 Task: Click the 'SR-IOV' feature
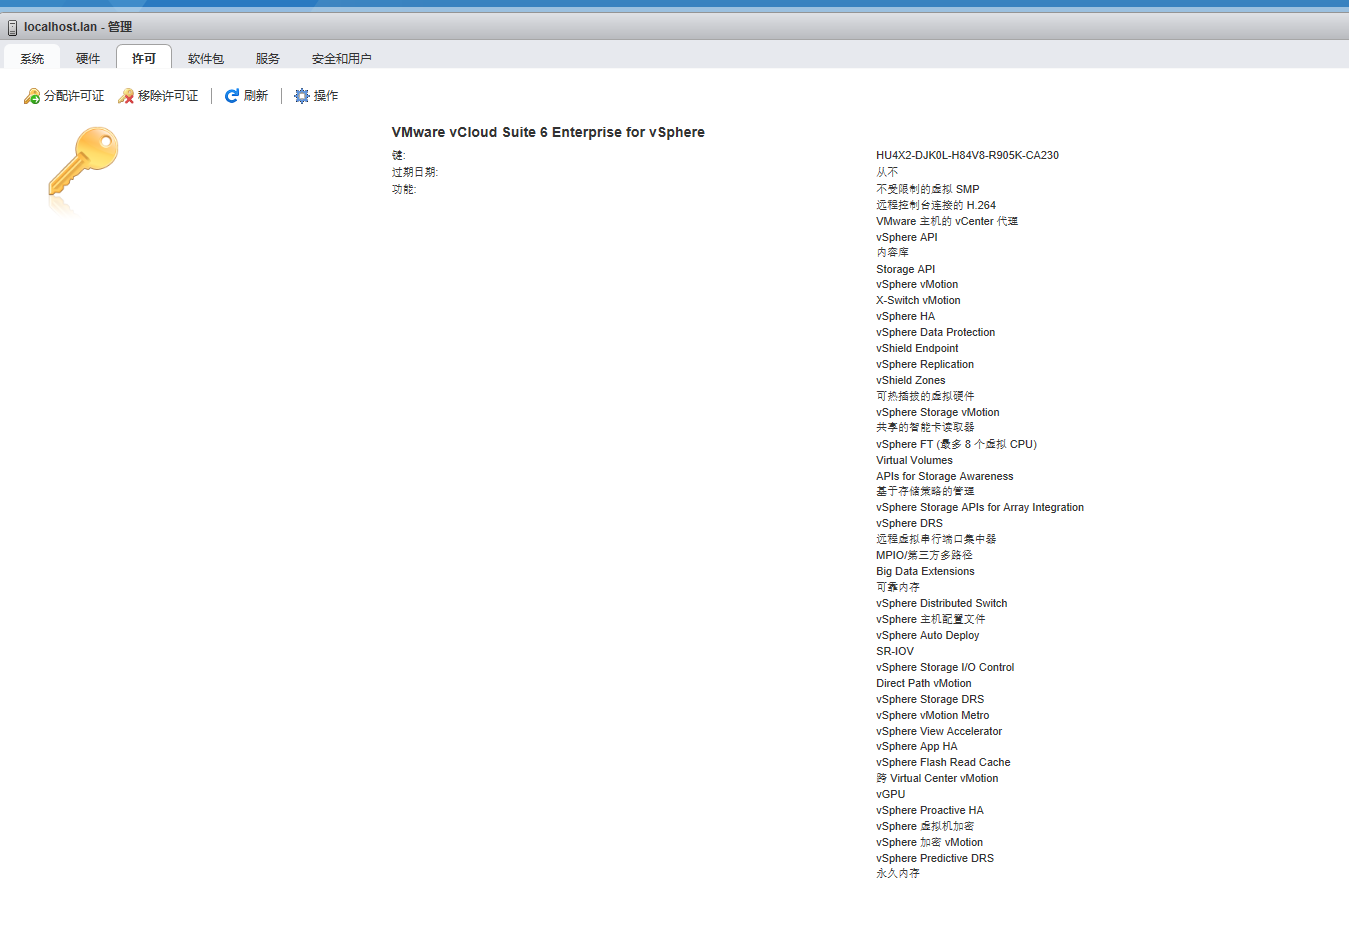[895, 651]
